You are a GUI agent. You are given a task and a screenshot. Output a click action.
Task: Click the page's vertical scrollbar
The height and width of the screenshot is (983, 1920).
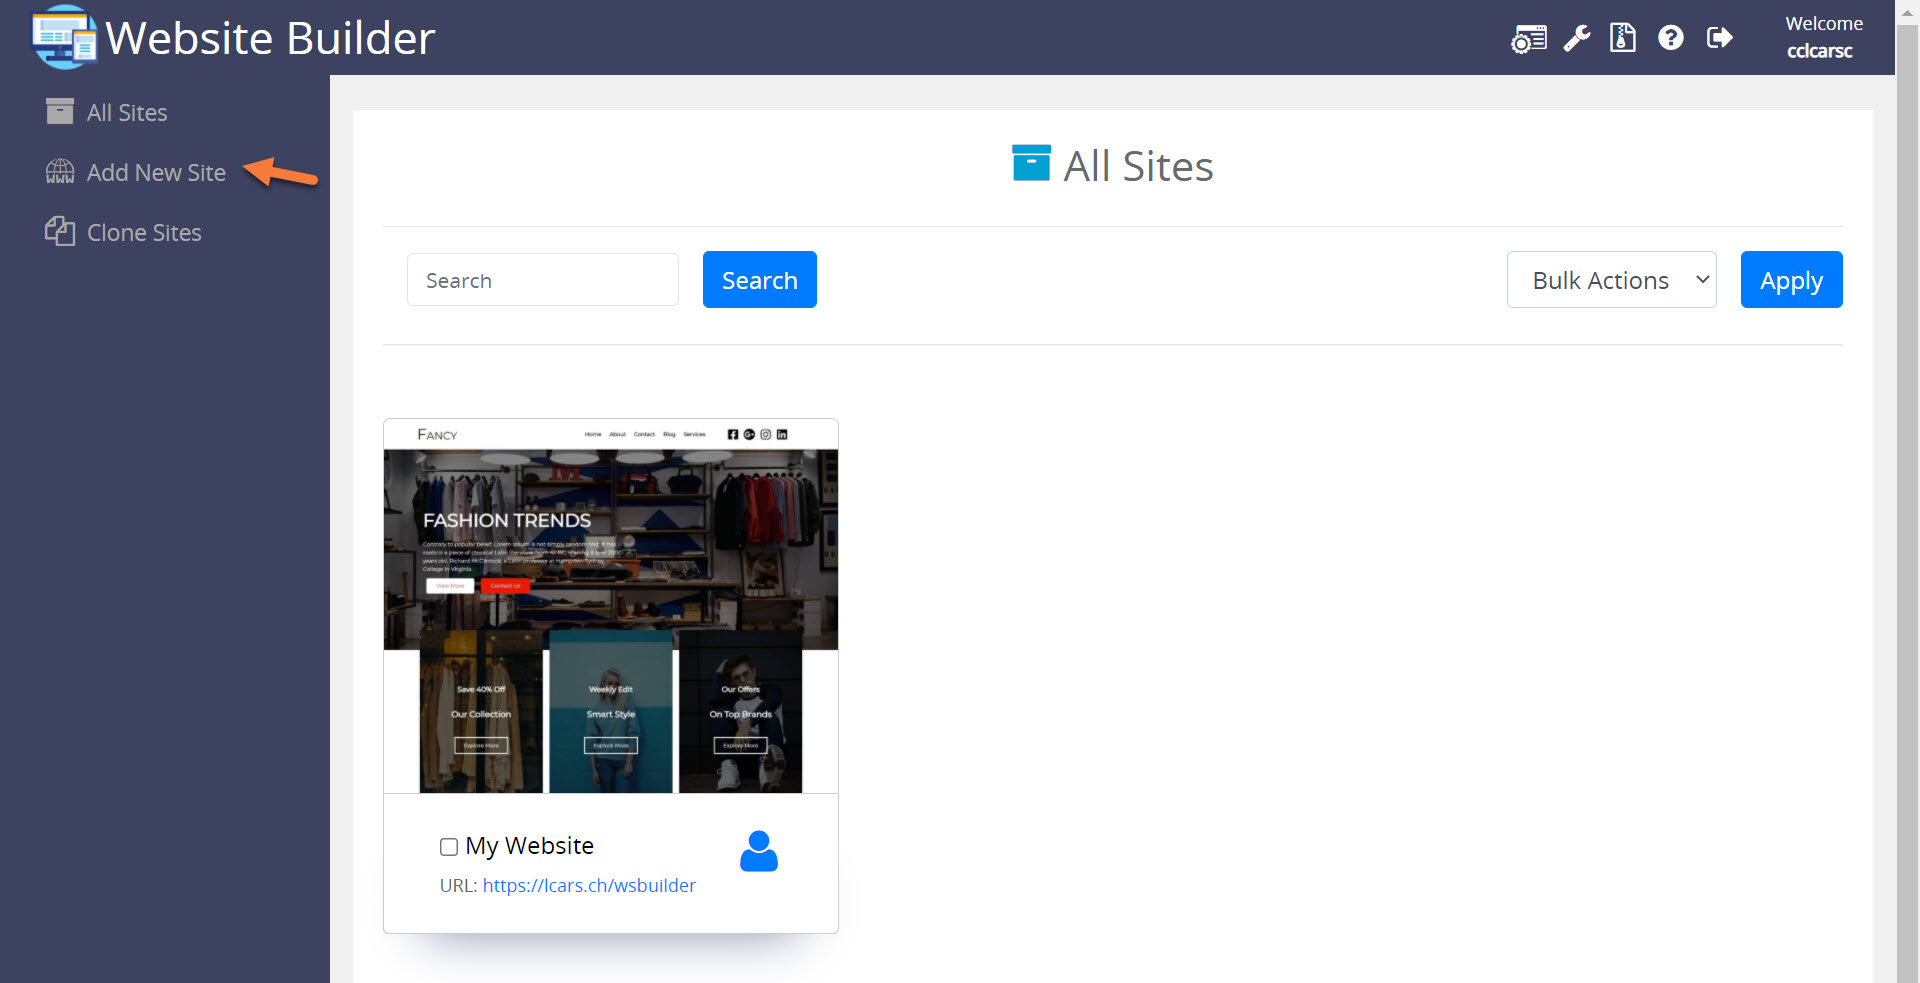1907,500
